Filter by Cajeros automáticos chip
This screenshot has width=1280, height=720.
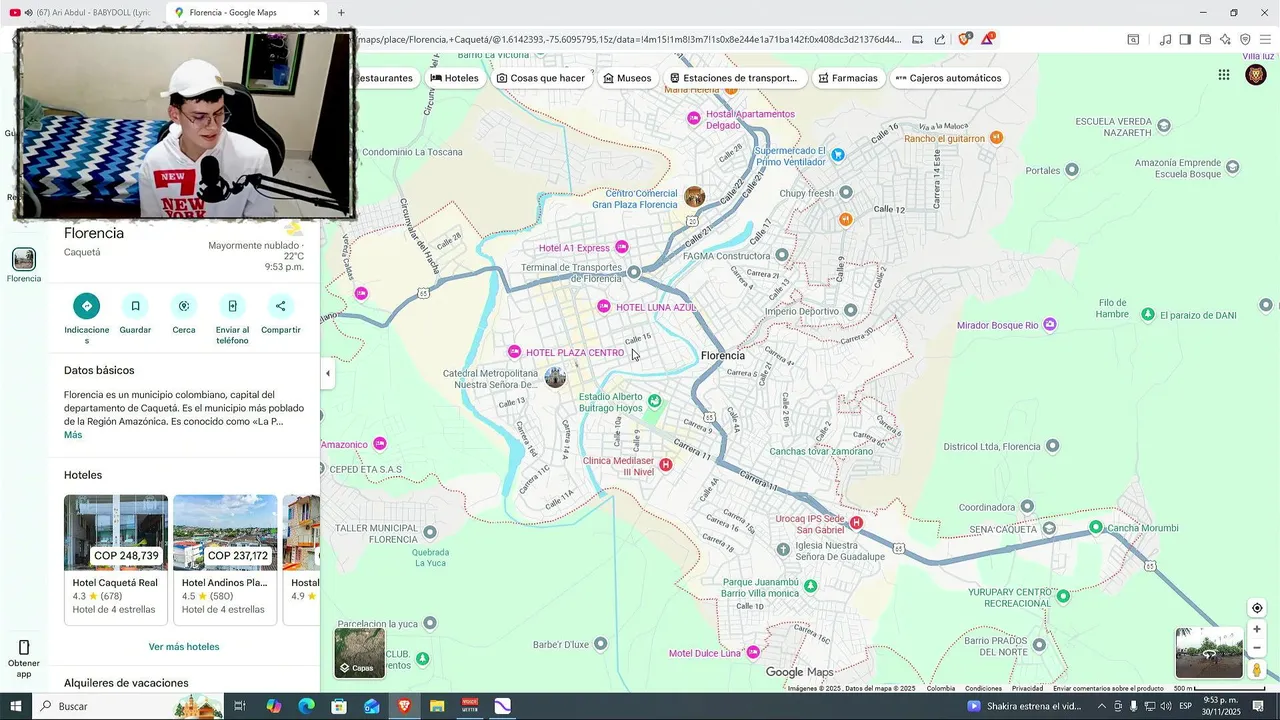coord(949,78)
